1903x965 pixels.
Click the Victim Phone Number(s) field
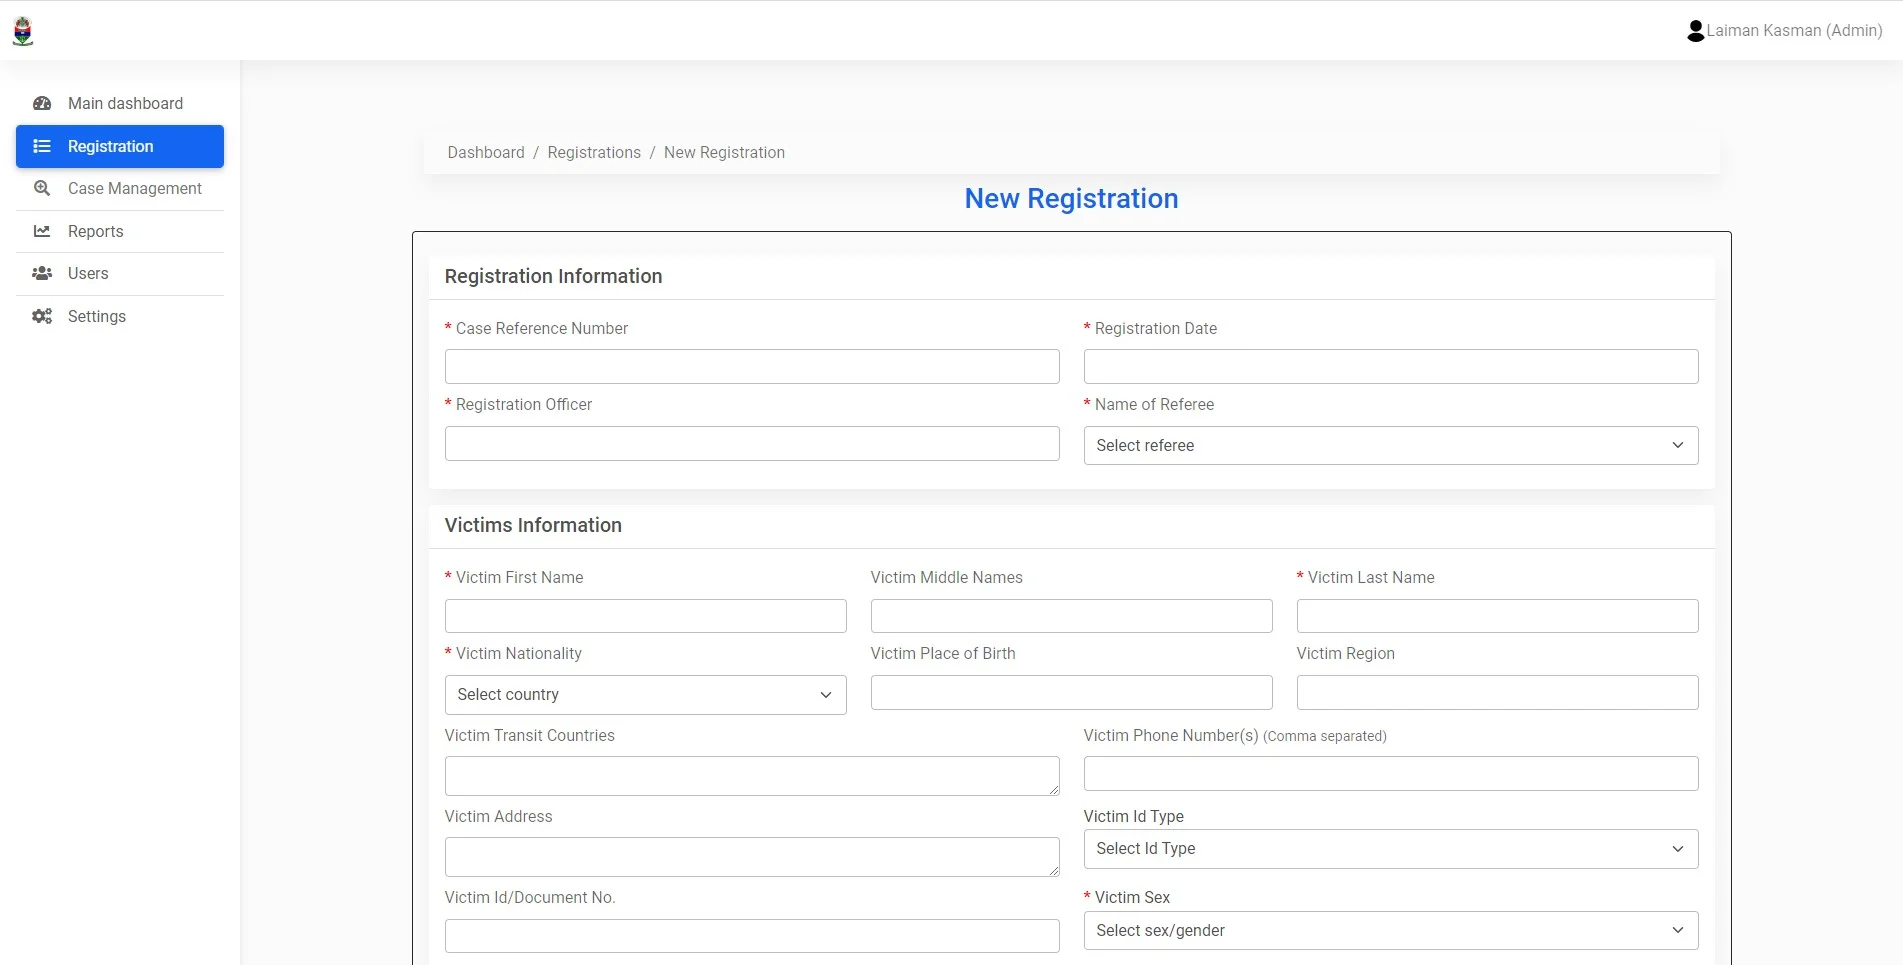(x=1389, y=773)
